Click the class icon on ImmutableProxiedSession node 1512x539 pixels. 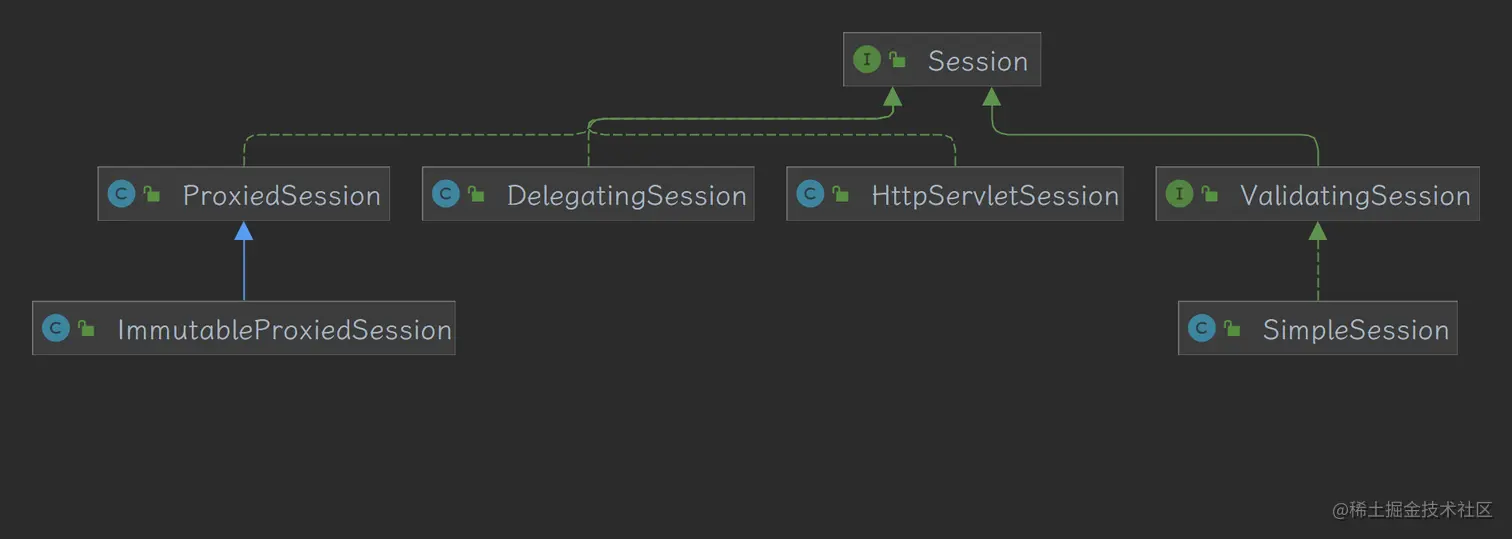point(56,328)
